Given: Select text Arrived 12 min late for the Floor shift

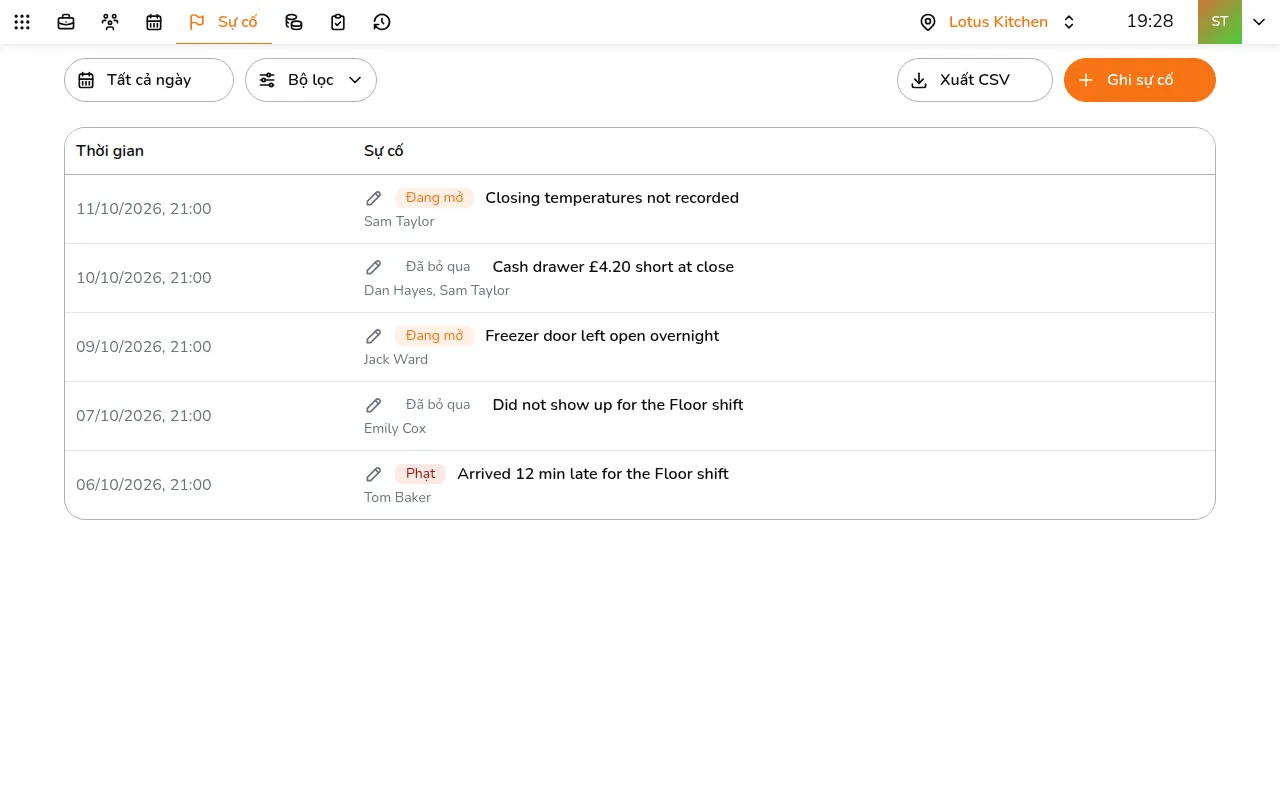Looking at the screenshot, I should (x=593, y=474).
